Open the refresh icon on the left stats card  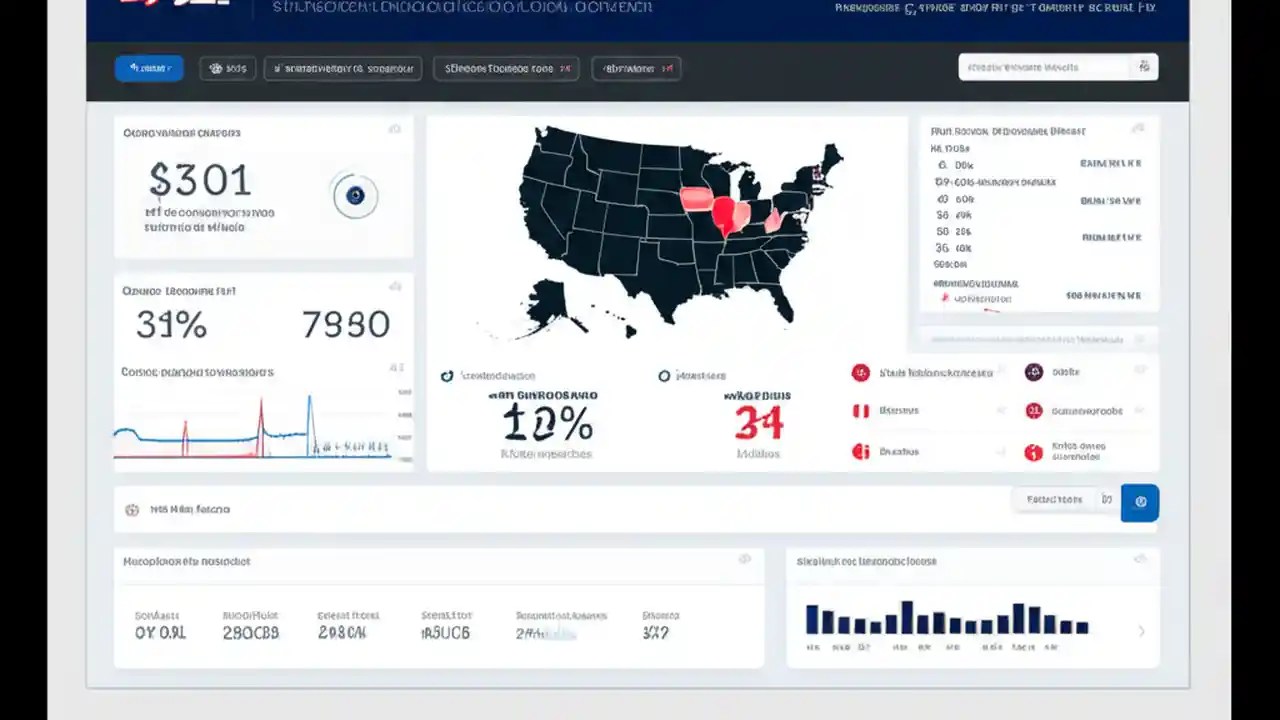pyautogui.click(x=395, y=129)
